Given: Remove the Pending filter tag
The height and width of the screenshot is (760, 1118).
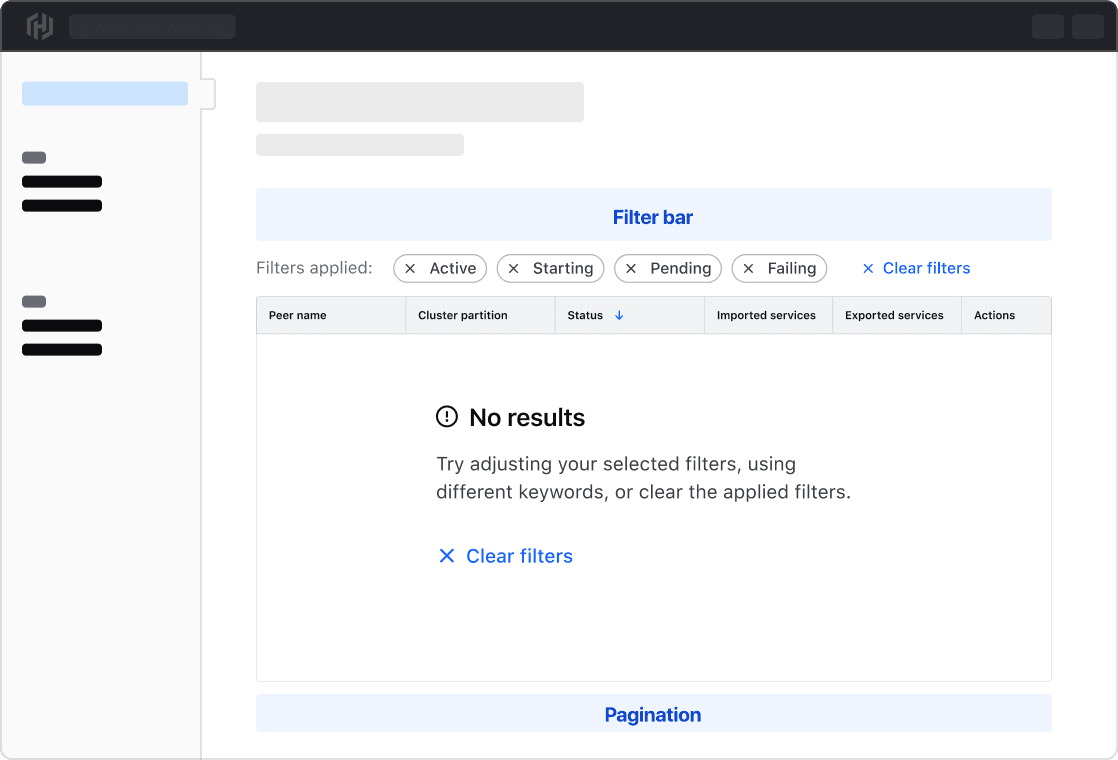Looking at the screenshot, I should 631,269.
